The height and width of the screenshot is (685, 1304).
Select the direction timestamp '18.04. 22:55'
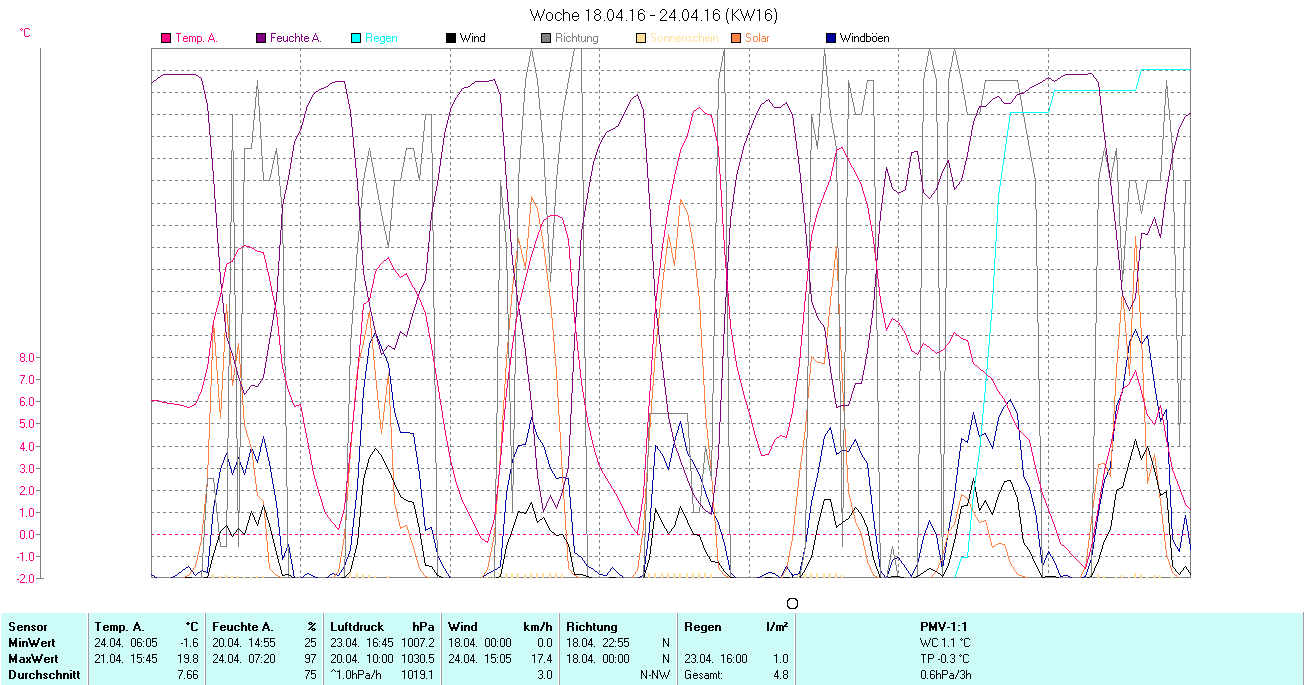coord(598,643)
